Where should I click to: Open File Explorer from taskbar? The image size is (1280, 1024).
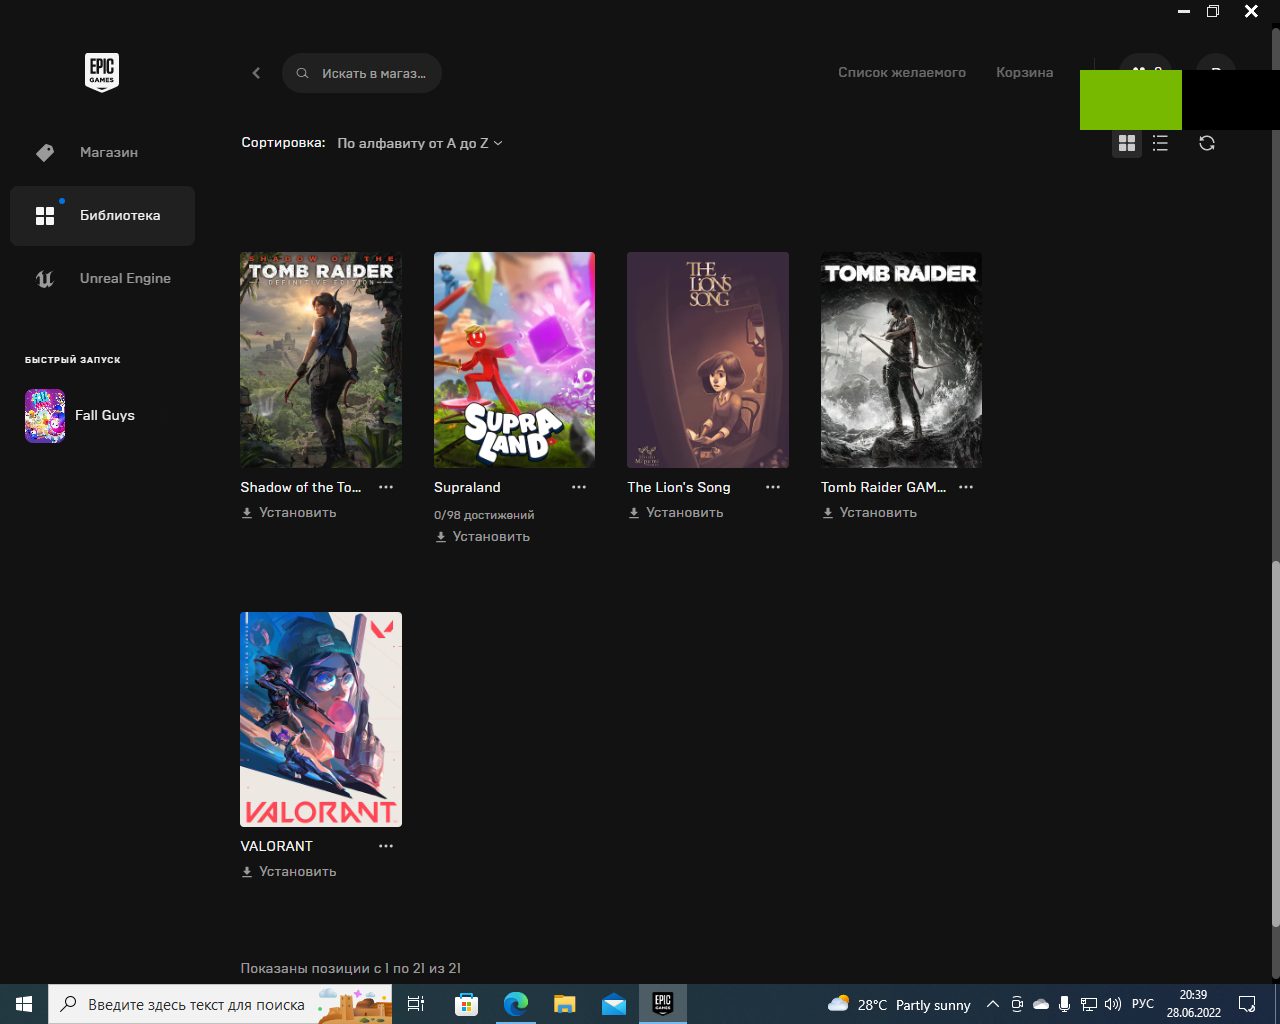[x=565, y=1004]
